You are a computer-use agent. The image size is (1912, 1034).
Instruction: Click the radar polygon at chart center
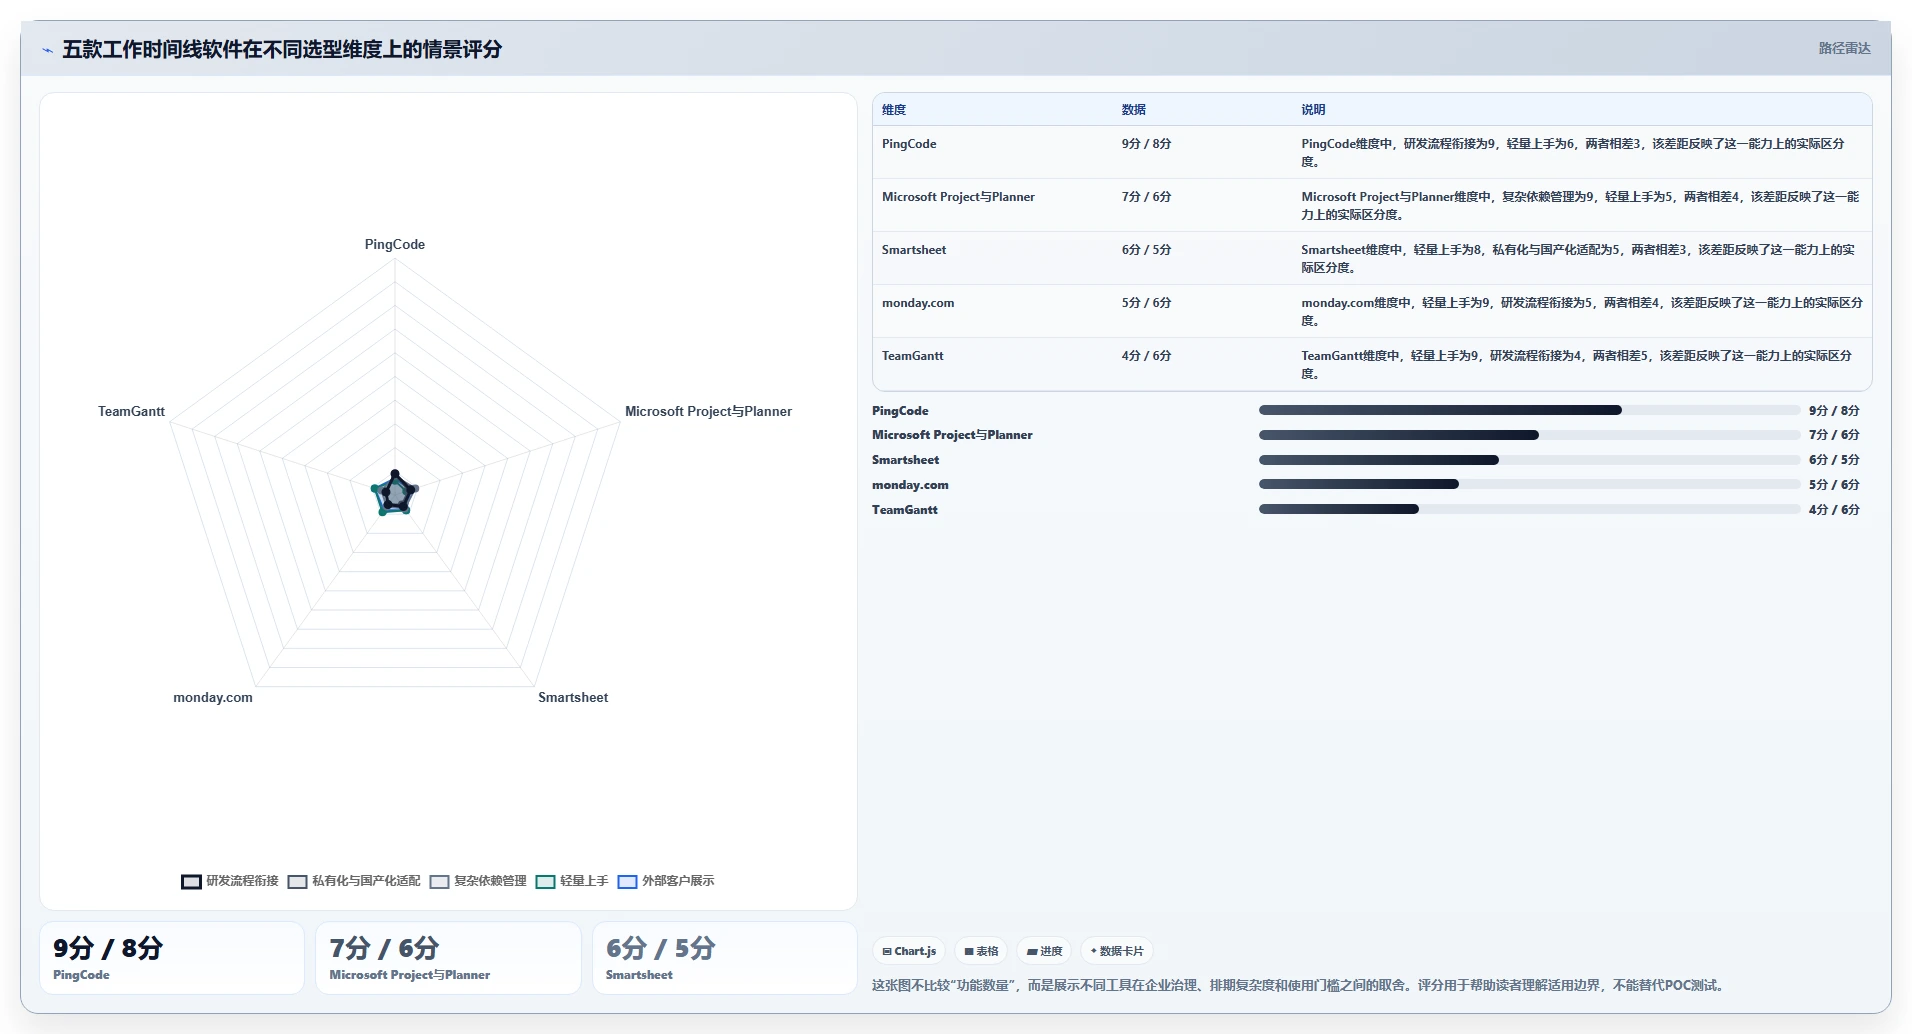(395, 493)
